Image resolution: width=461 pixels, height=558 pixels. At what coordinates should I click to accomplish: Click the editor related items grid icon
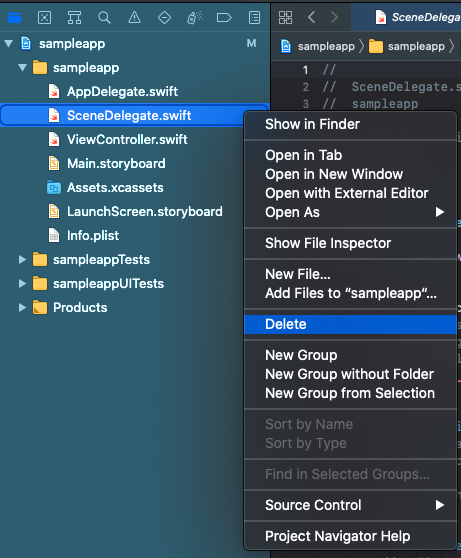click(x=285, y=17)
